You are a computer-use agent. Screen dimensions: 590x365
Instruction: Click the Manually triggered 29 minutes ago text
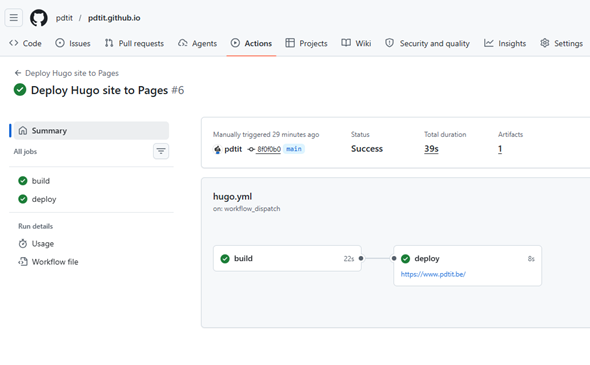[x=266, y=134]
